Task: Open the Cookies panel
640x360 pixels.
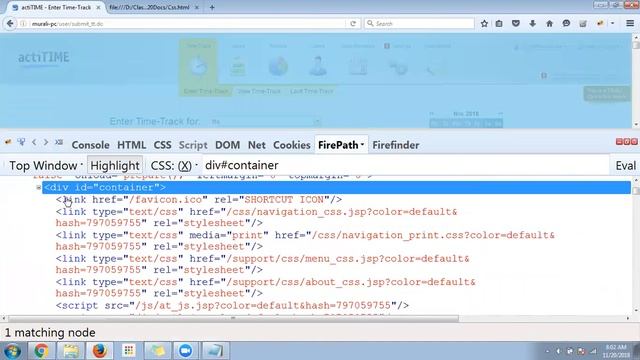Action: pyautogui.click(x=292, y=145)
